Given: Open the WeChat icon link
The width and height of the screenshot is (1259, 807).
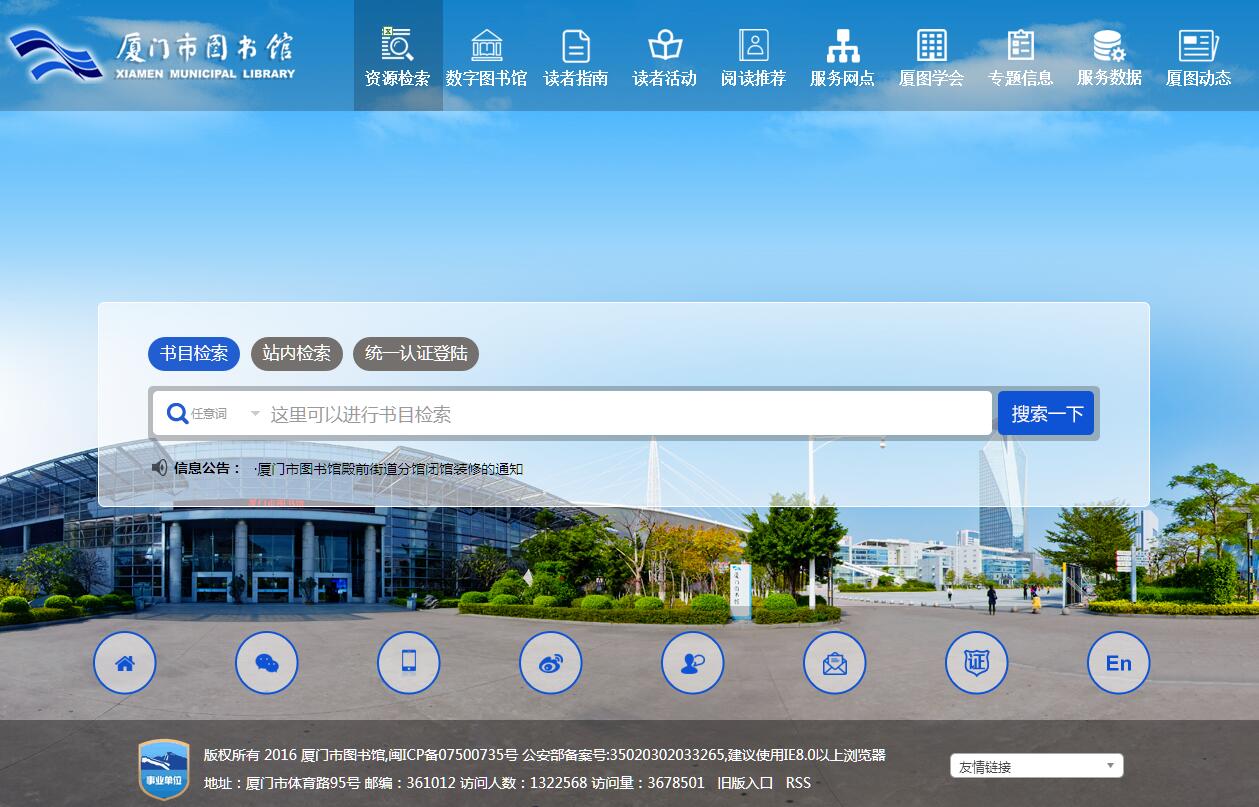Looking at the screenshot, I should pos(267,663).
